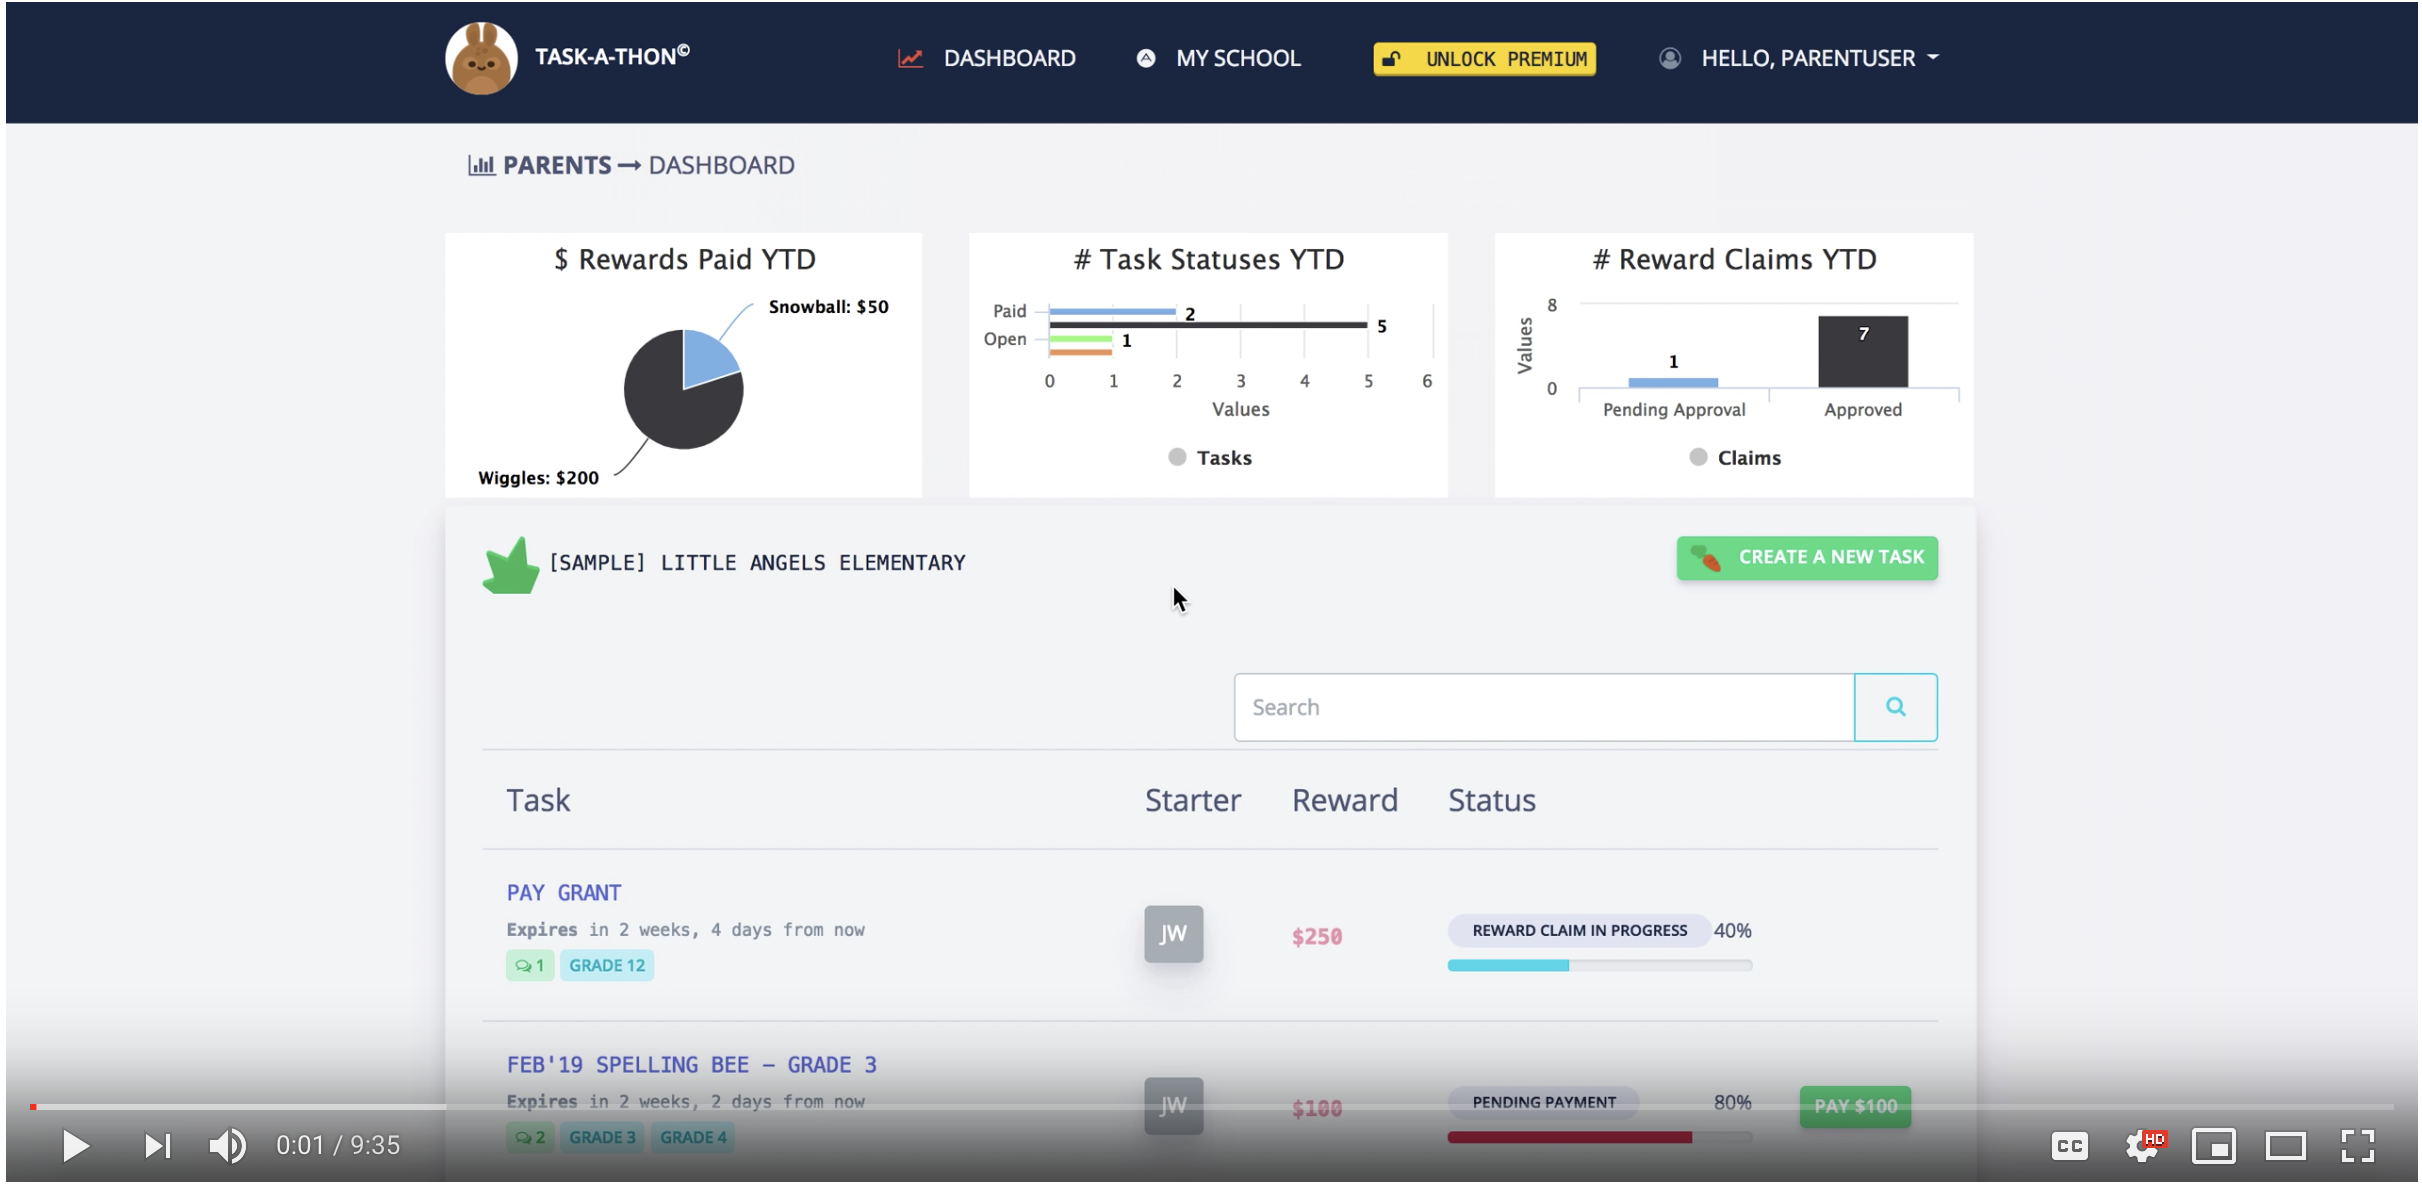Click the My School navigation icon

(1146, 57)
